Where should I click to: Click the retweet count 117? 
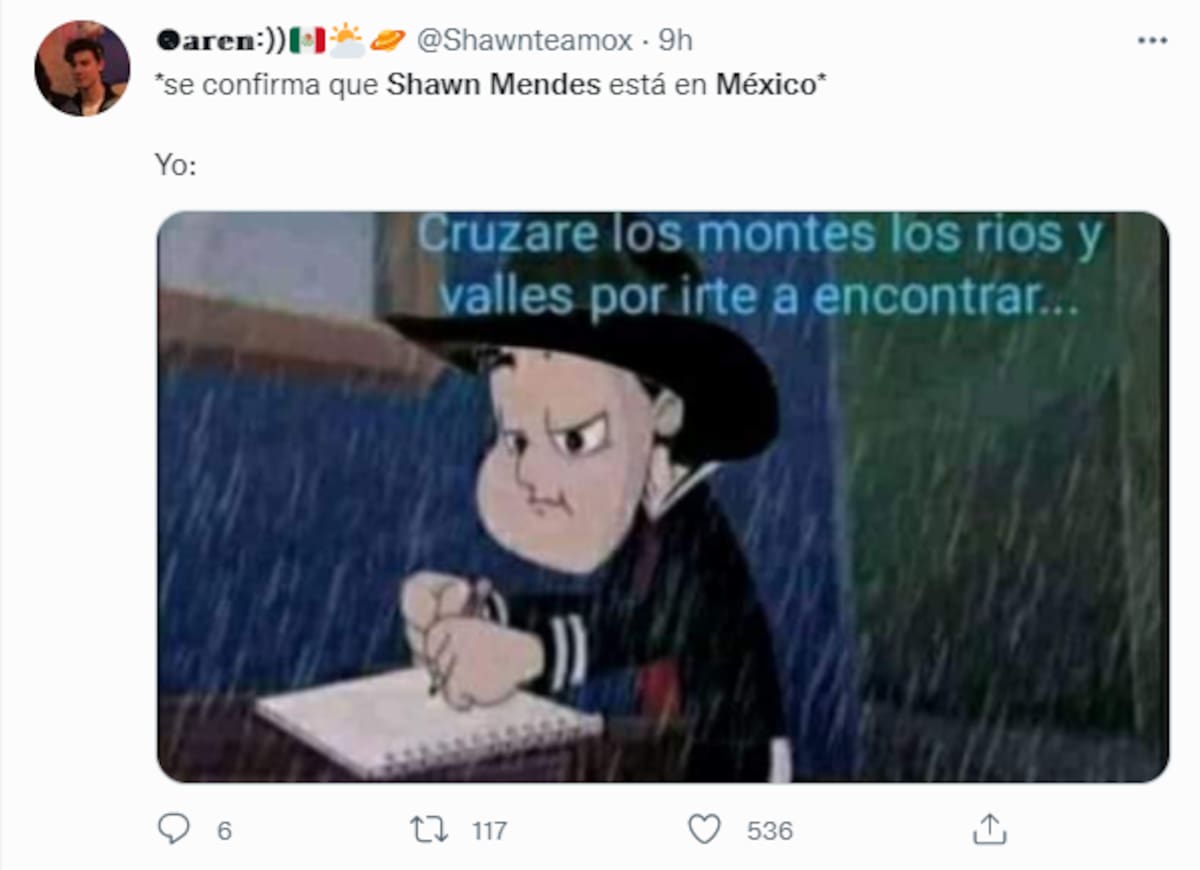tap(489, 830)
